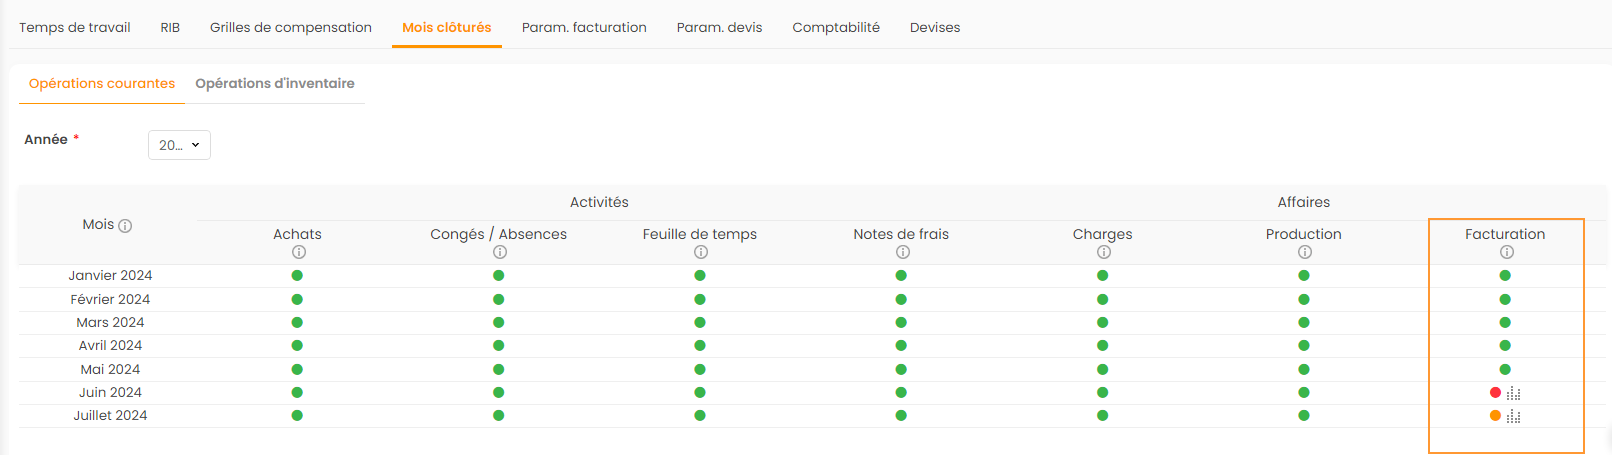Toggle the Achats status dot for Janvier 2024
The image size is (1612, 455).
pyautogui.click(x=297, y=276)
